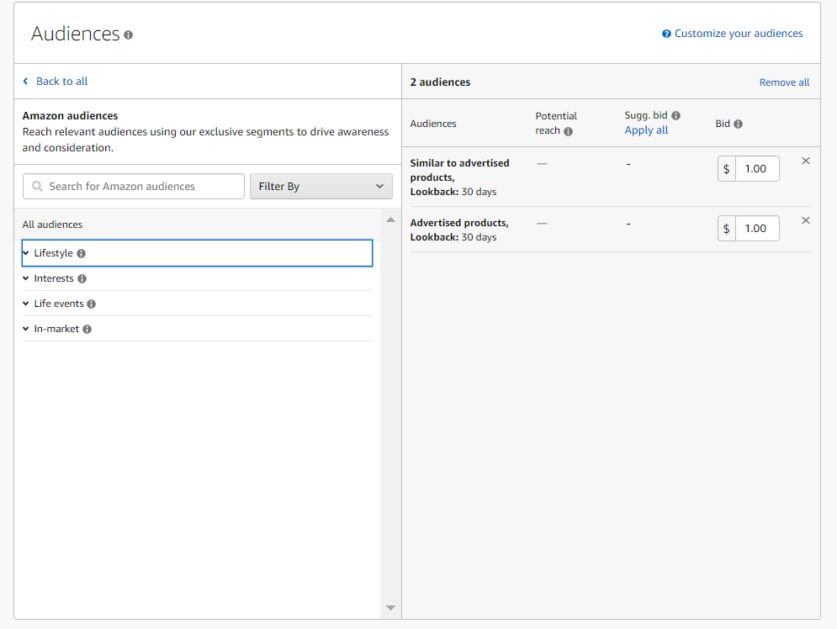Screen dimensions: 837x629
Task: Click Remove all audiences link
Action: (x=784, y=82)
